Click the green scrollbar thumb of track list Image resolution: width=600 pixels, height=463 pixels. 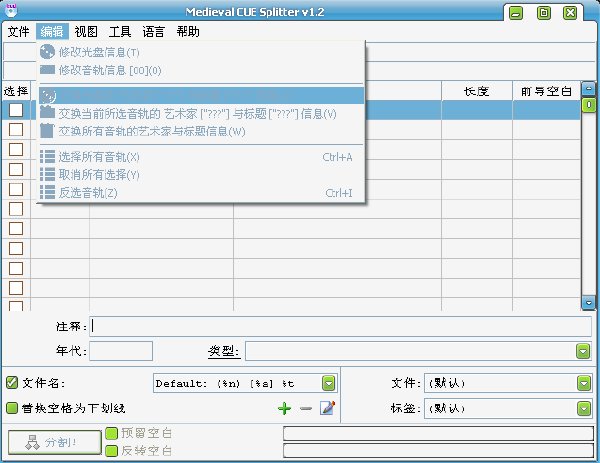[589, 104]
